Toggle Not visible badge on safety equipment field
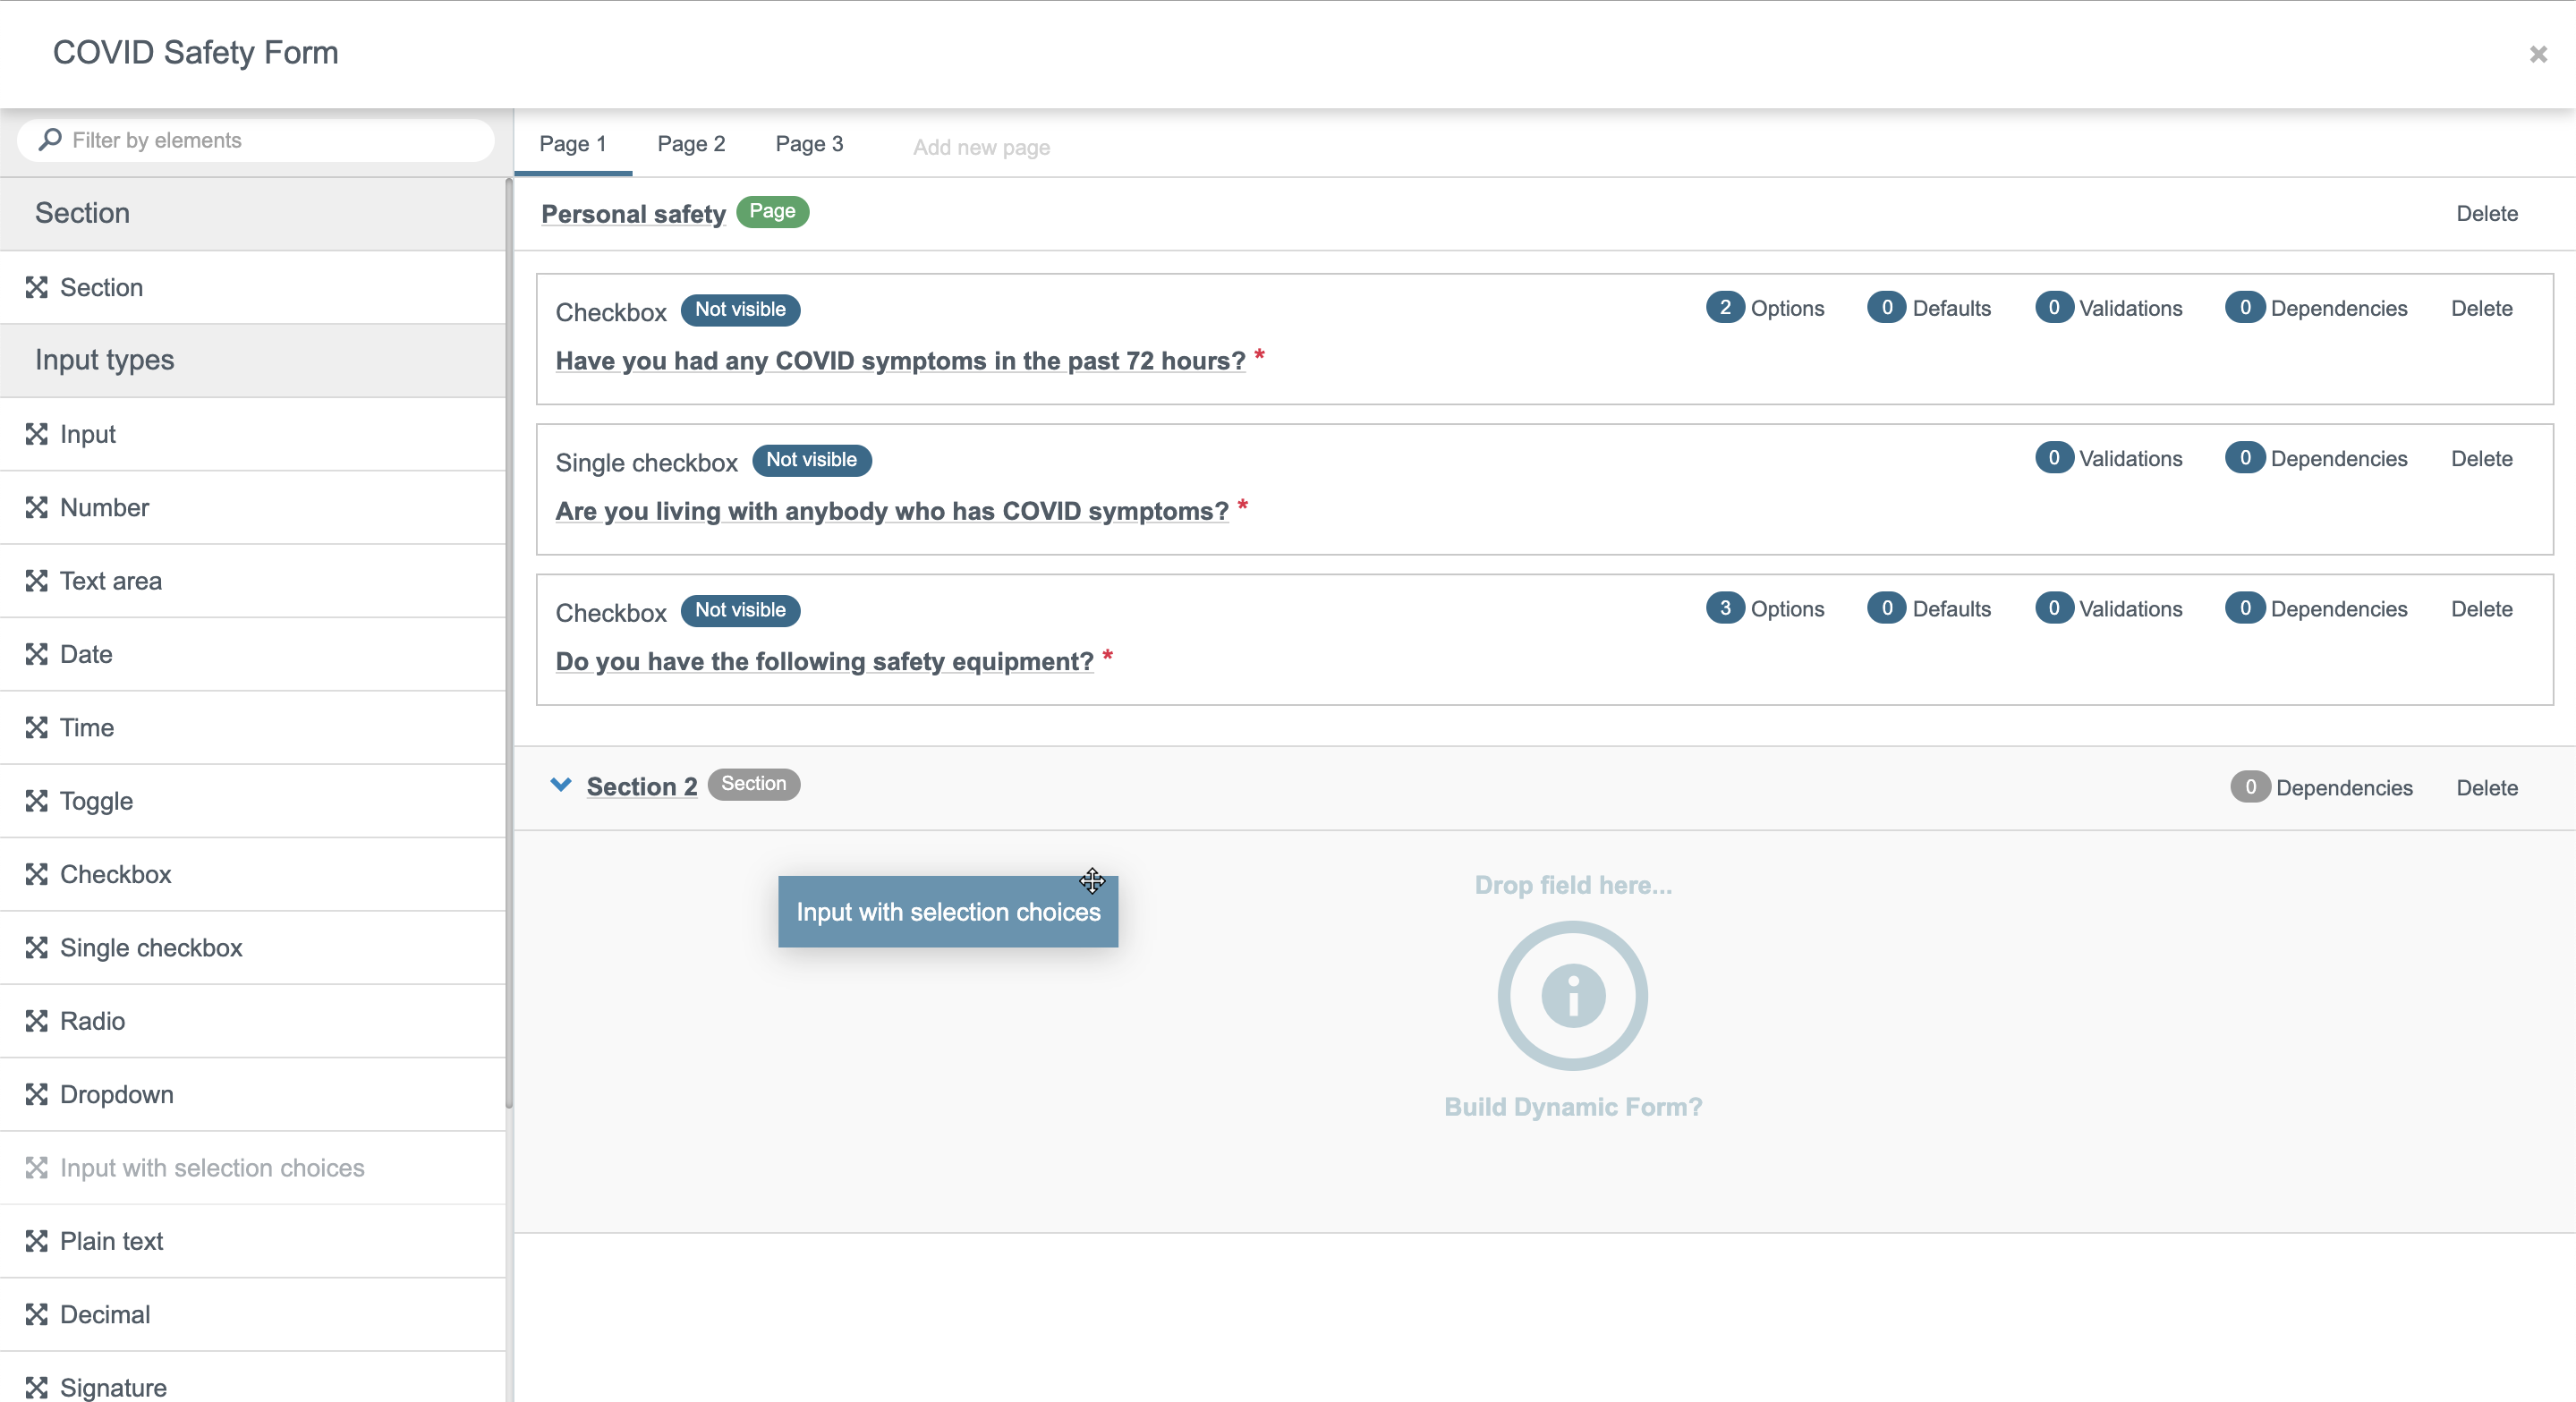Image resolution: width=2576 pixels, height=1402 pixels. coord(740,610)
